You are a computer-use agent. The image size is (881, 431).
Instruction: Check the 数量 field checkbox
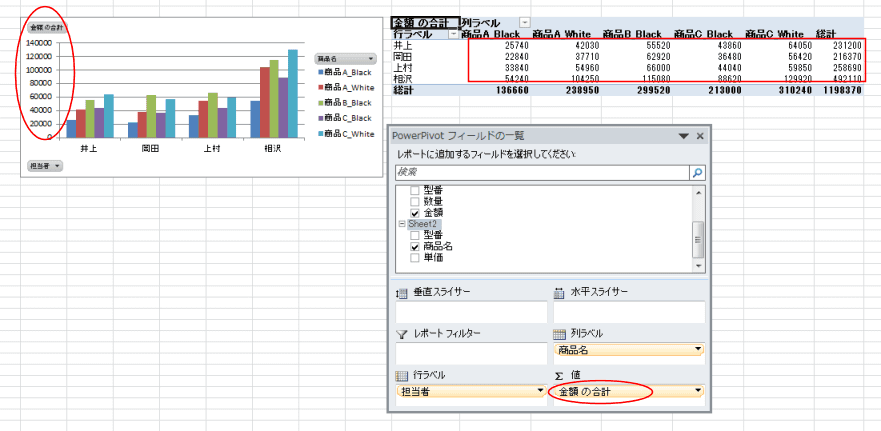pyautogui.click(x=415, y=201)
